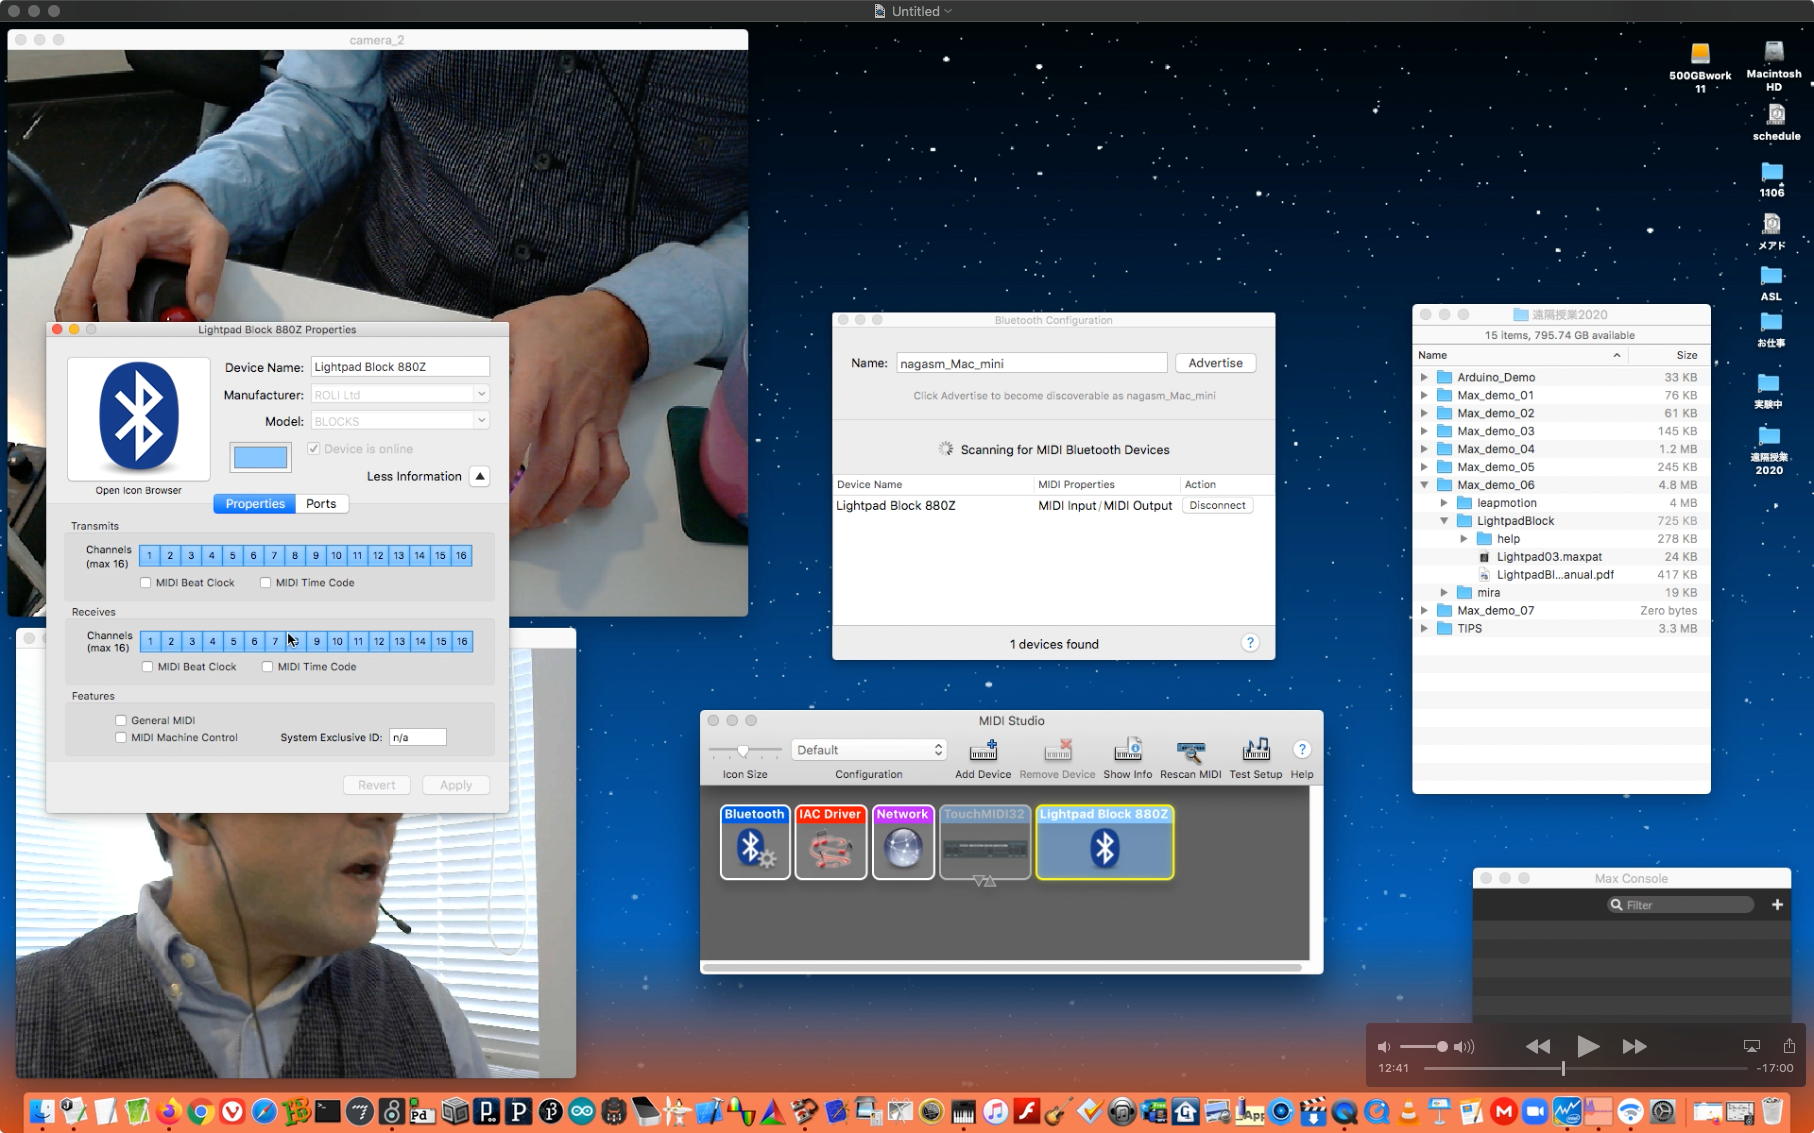
Task: Open Test Setup in MIDI Studio
Action: point(1255,751)
